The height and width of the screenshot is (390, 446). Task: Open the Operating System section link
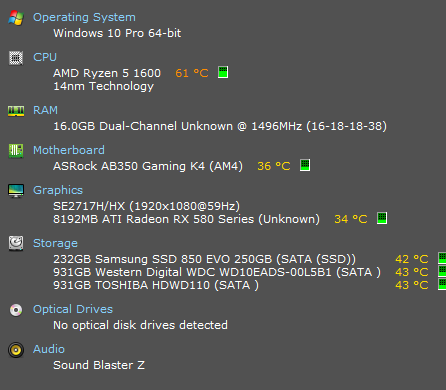pos(84,17)
